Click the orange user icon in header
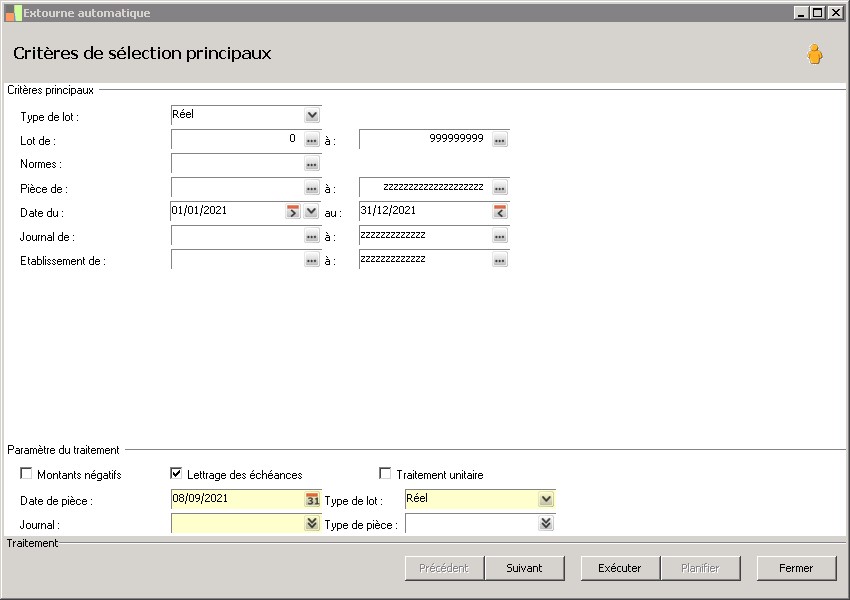The width and height of the screenshot is (850, 600). tap(815, 55)
